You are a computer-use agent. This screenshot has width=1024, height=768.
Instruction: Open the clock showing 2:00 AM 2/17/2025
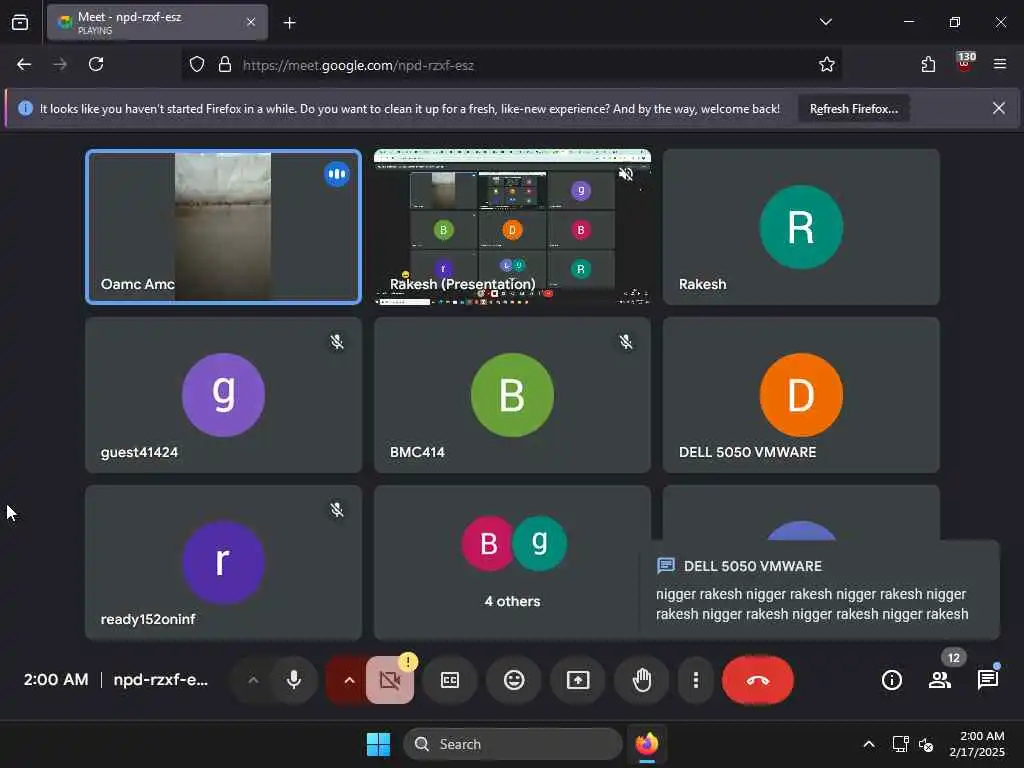click(977, 744)
